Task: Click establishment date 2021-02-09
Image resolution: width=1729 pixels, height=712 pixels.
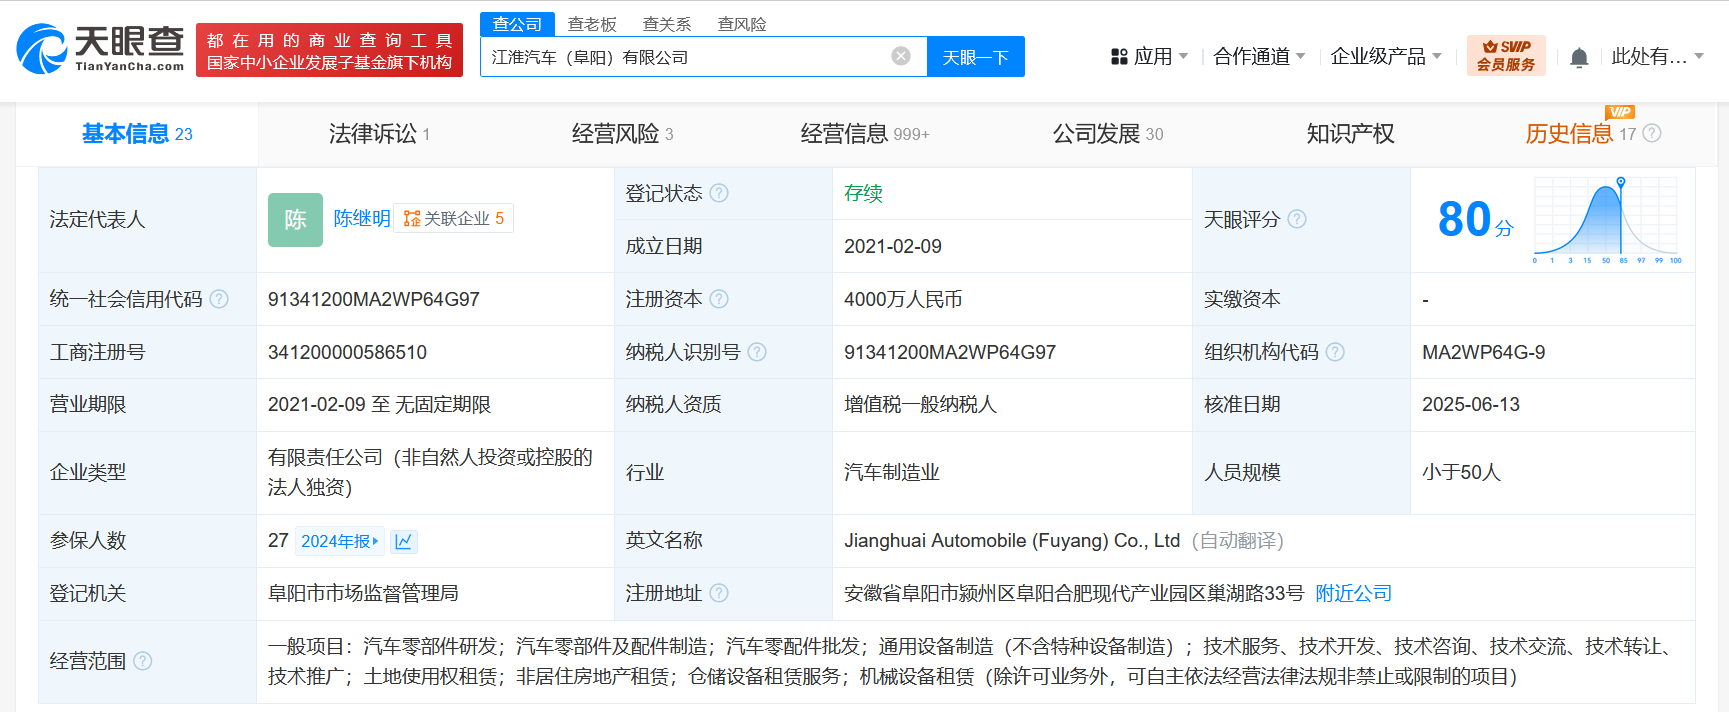Action: (893, 246)
